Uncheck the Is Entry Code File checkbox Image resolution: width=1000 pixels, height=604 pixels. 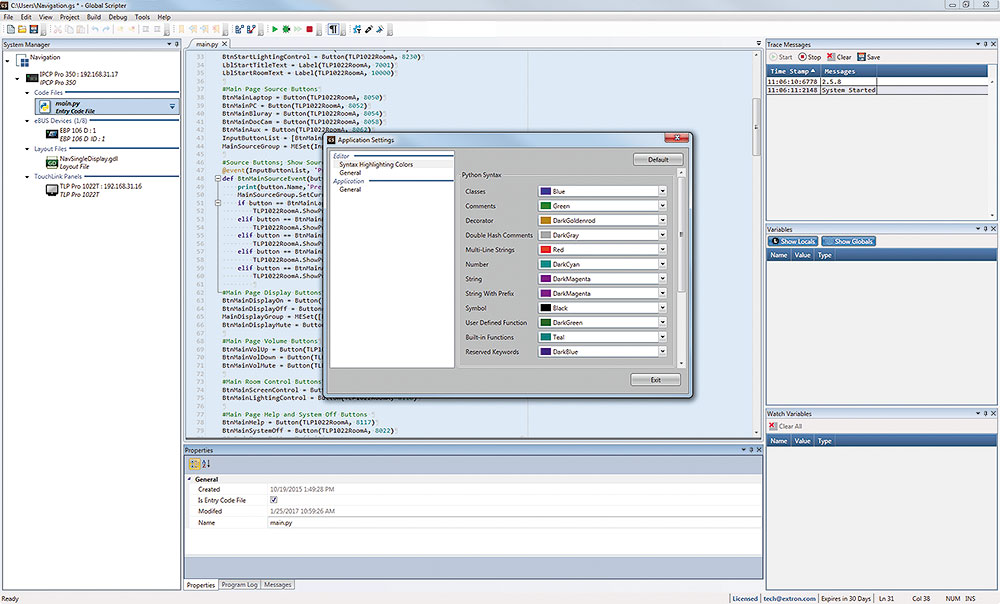[x=274, y=499]
